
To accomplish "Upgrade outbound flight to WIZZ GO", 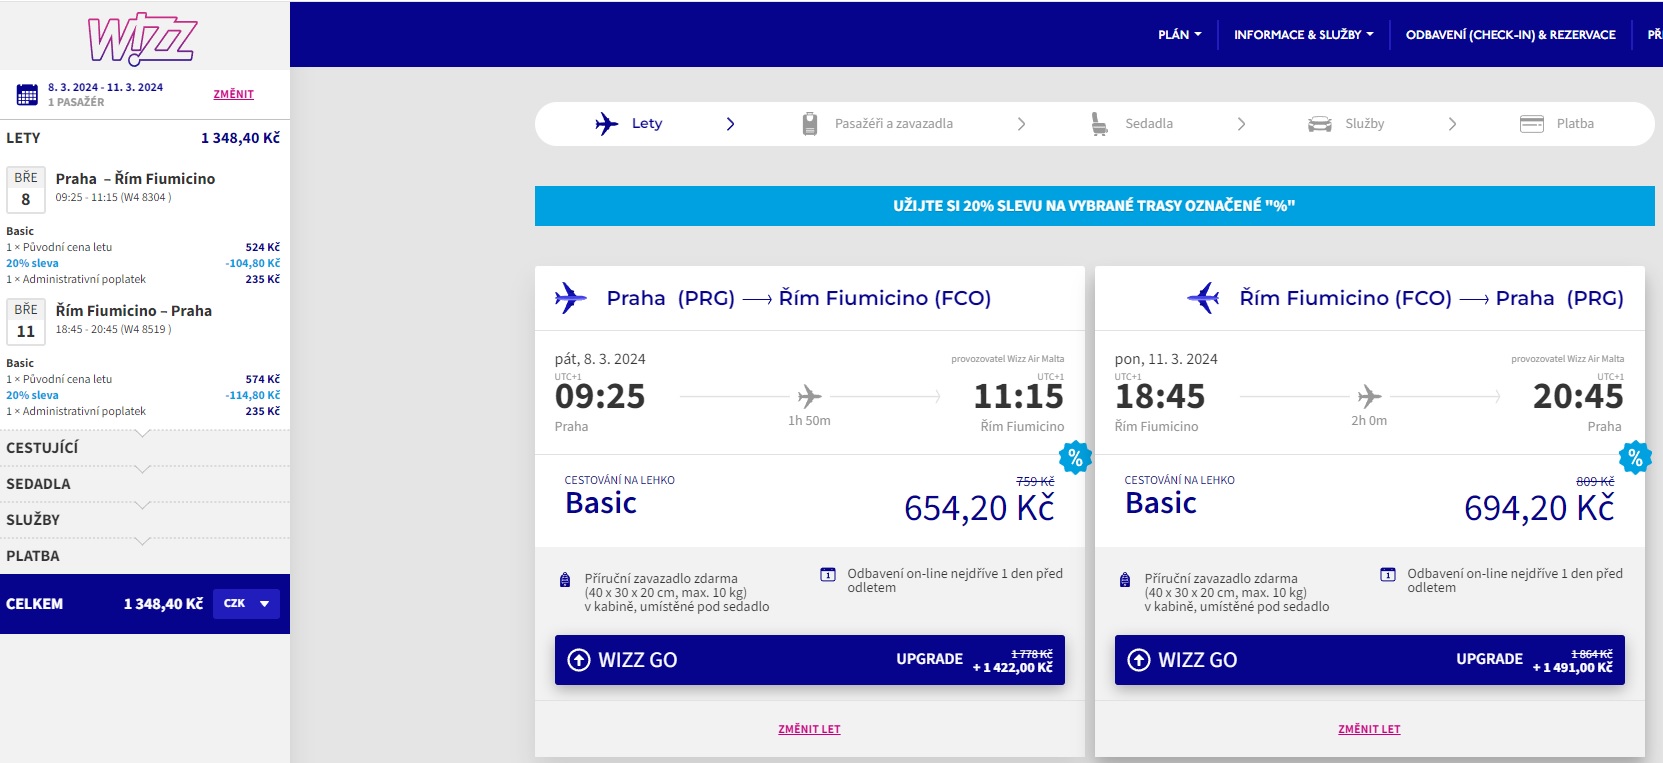I will [x=810, y=660].
